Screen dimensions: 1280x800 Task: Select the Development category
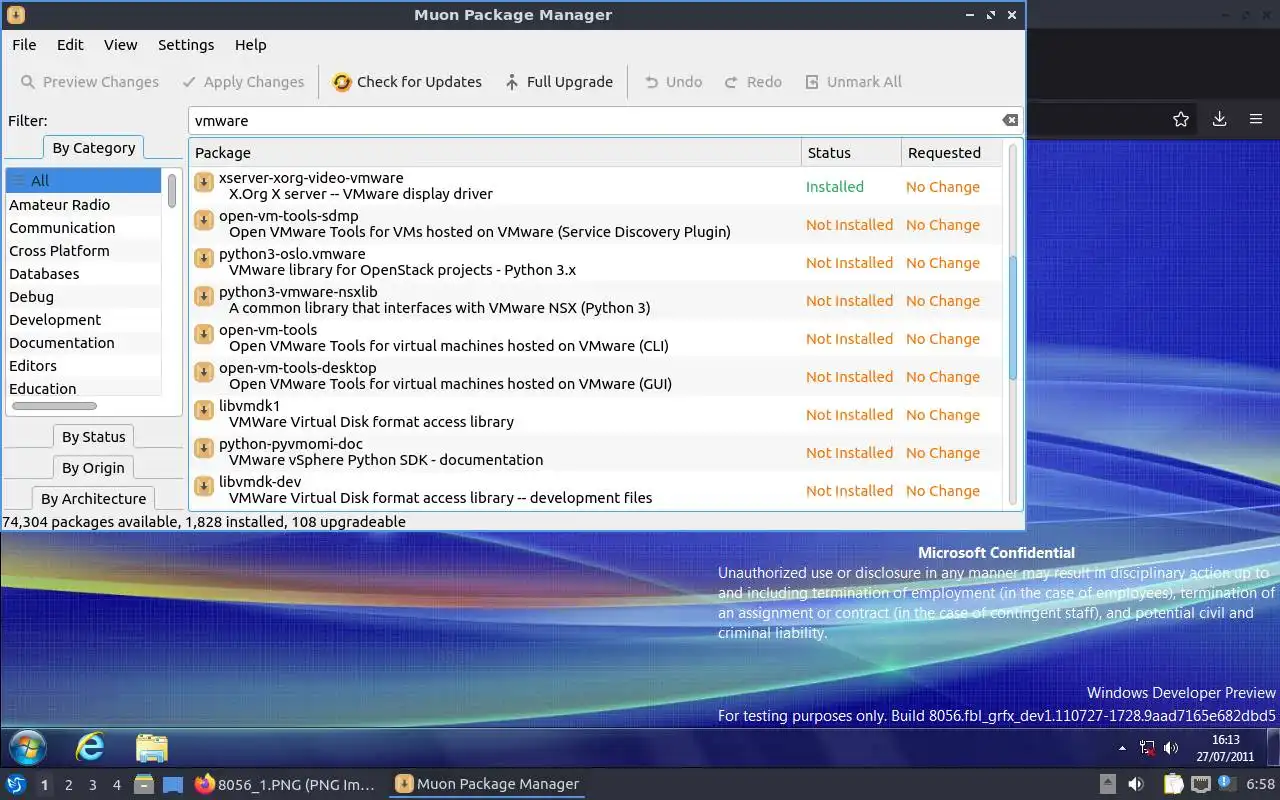coord(83,320)
